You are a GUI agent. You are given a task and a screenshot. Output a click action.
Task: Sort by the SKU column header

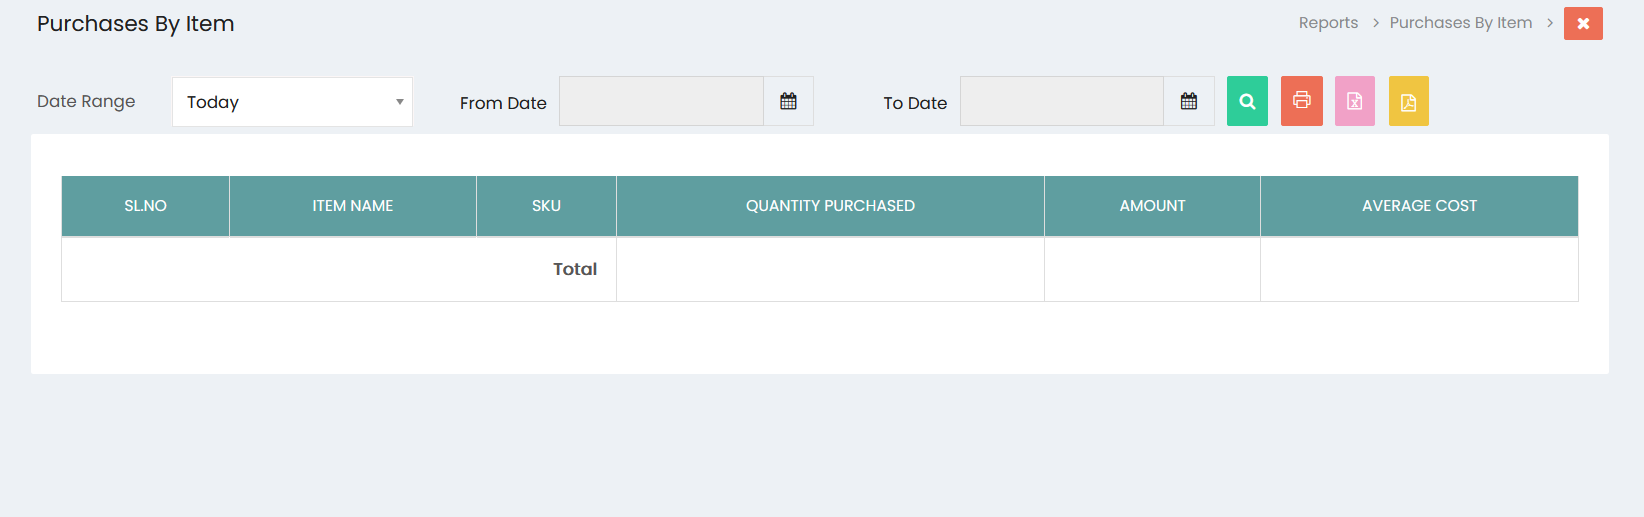(x=546, y=206)
